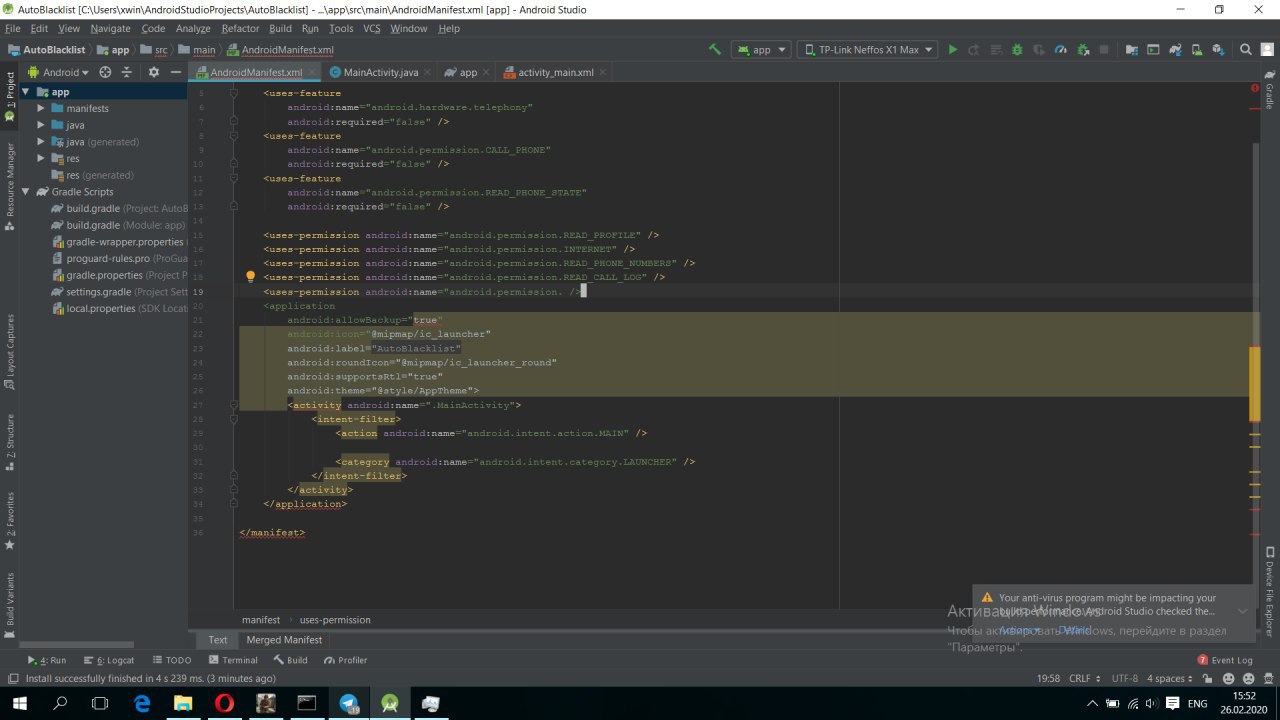The height and width of the screenshot is (720, 1280).
Task: Click Select Opened File target icon
Action: (x=105, y=72)
